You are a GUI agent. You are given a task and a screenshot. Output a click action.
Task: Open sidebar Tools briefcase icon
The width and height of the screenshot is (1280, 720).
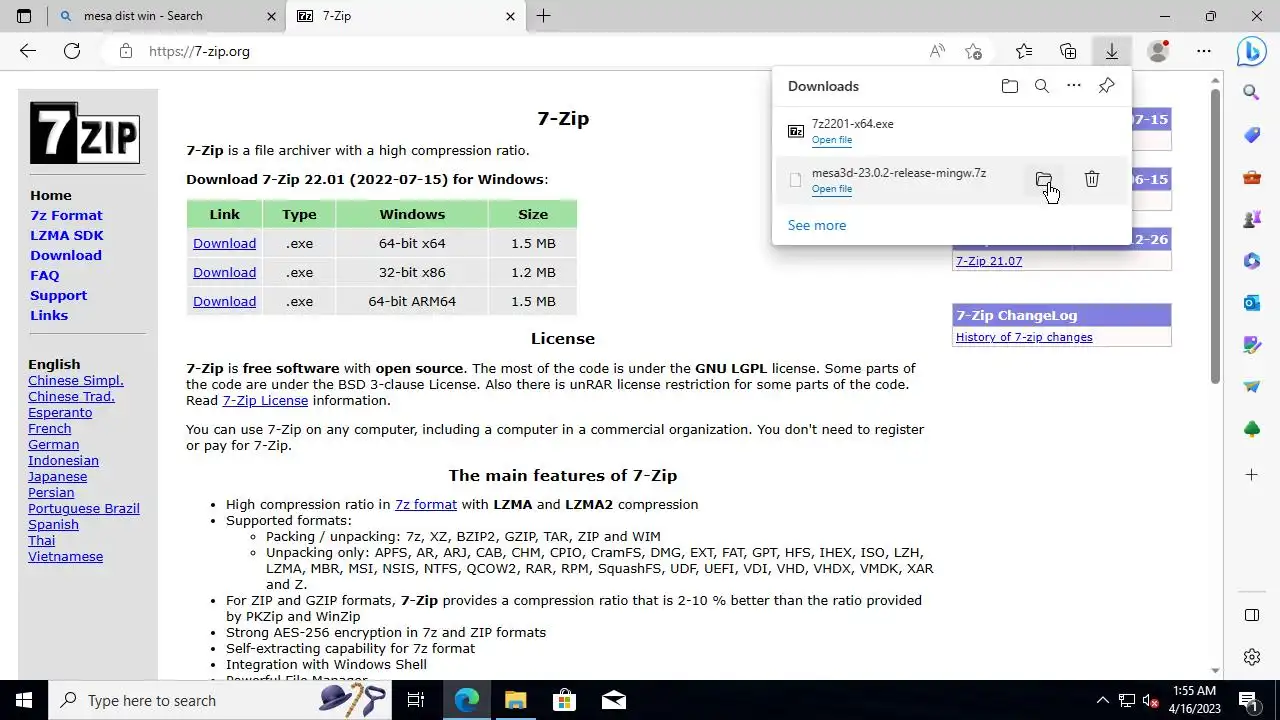coord(1252,178)
